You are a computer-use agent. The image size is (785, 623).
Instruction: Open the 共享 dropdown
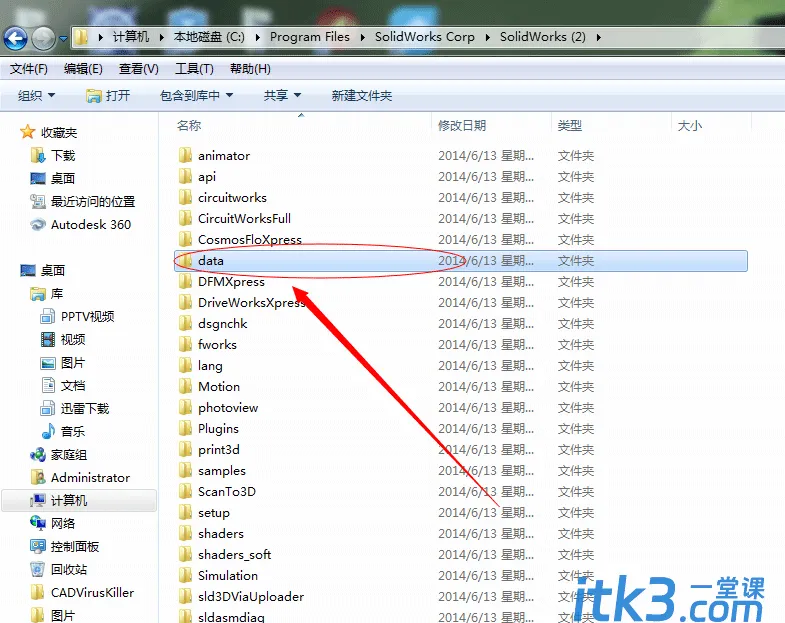pos(282,95)
